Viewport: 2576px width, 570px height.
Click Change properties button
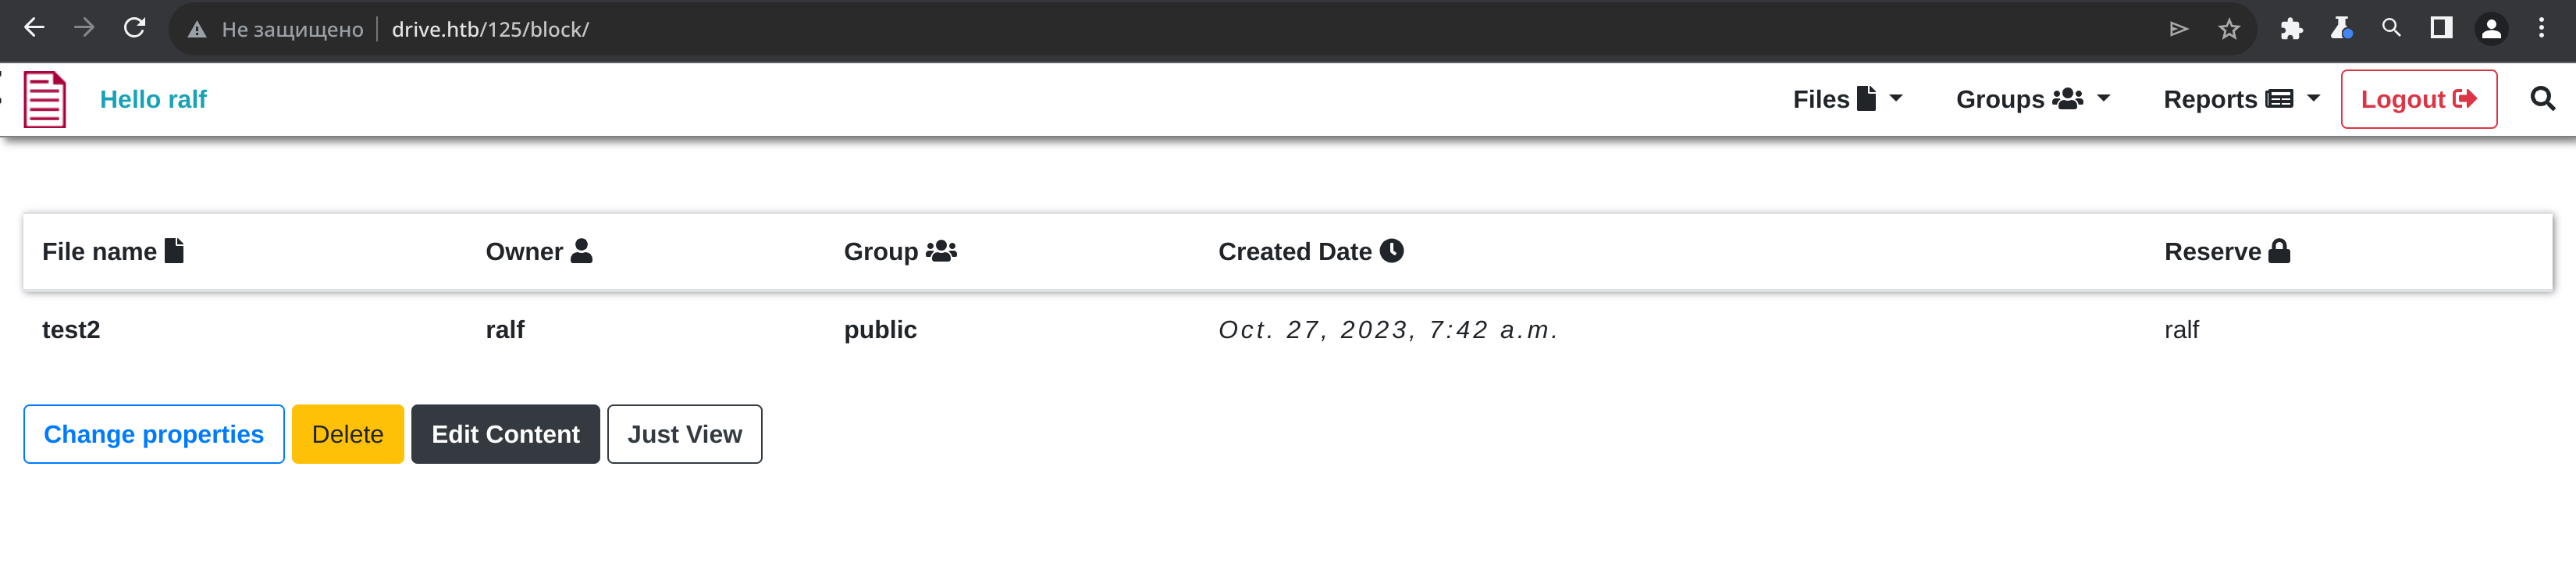154,434
